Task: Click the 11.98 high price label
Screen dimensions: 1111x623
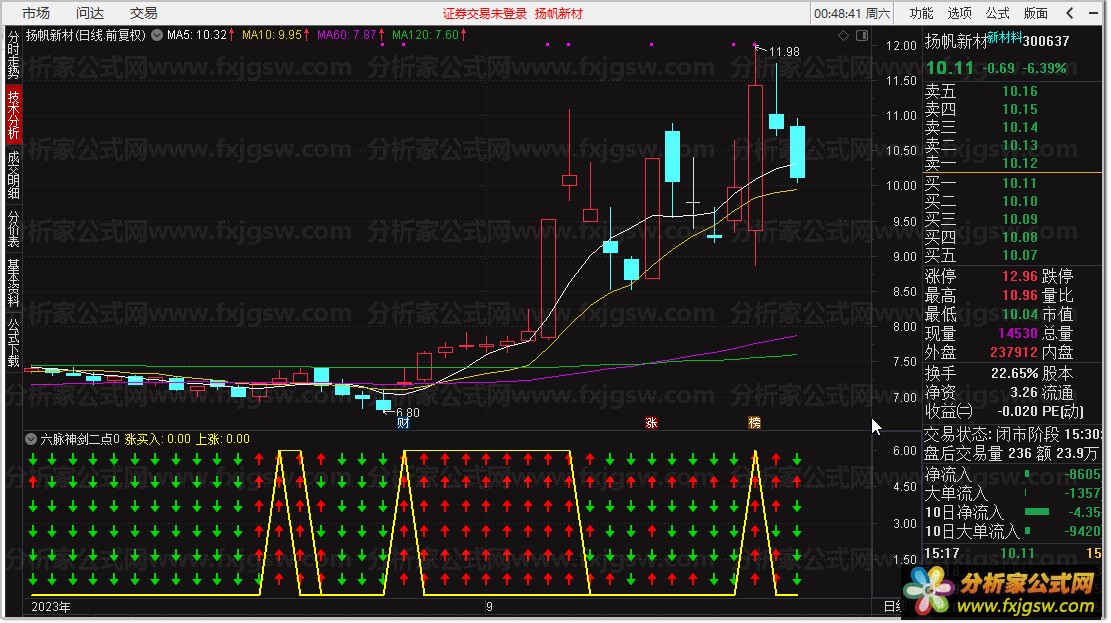Action: (784, 52)
